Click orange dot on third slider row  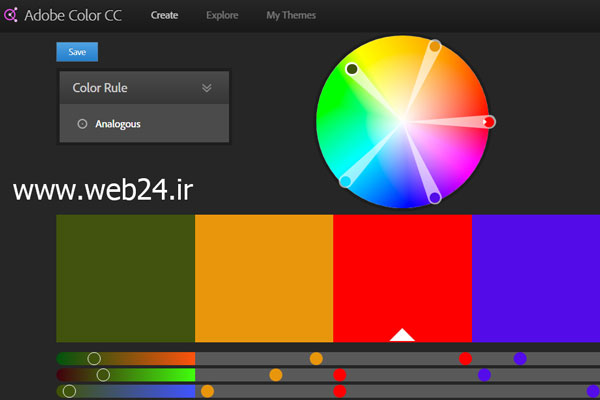pyautogui.click(x=207, y=391)
